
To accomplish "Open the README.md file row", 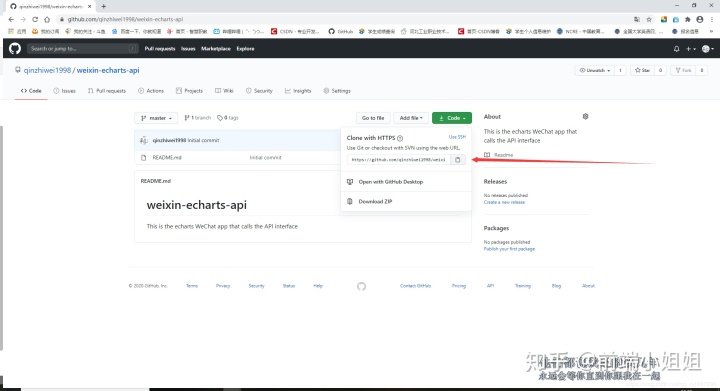I will pyautogui.click(x=167, y=157).
